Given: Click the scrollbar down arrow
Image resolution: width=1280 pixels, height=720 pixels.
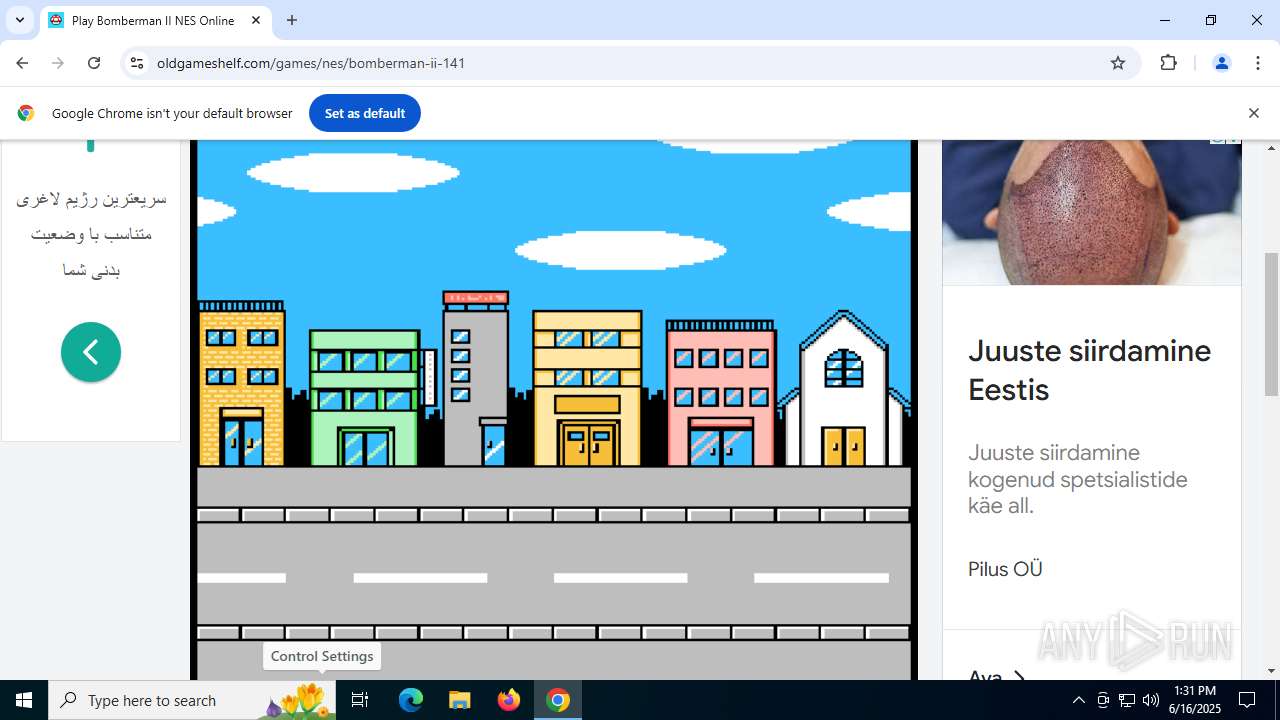Looking at the screenshot, I should click(x=1271, y=671).
